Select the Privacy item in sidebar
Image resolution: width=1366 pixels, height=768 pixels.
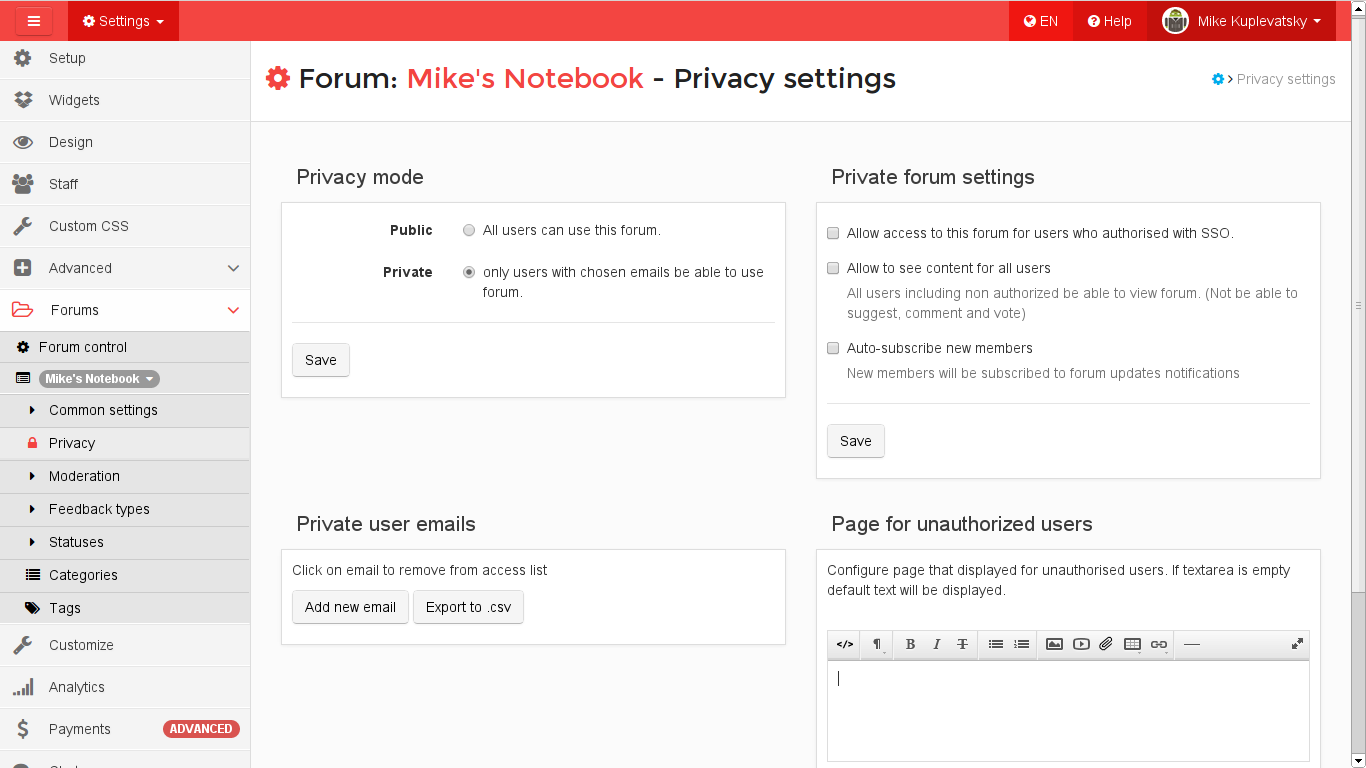125,443
